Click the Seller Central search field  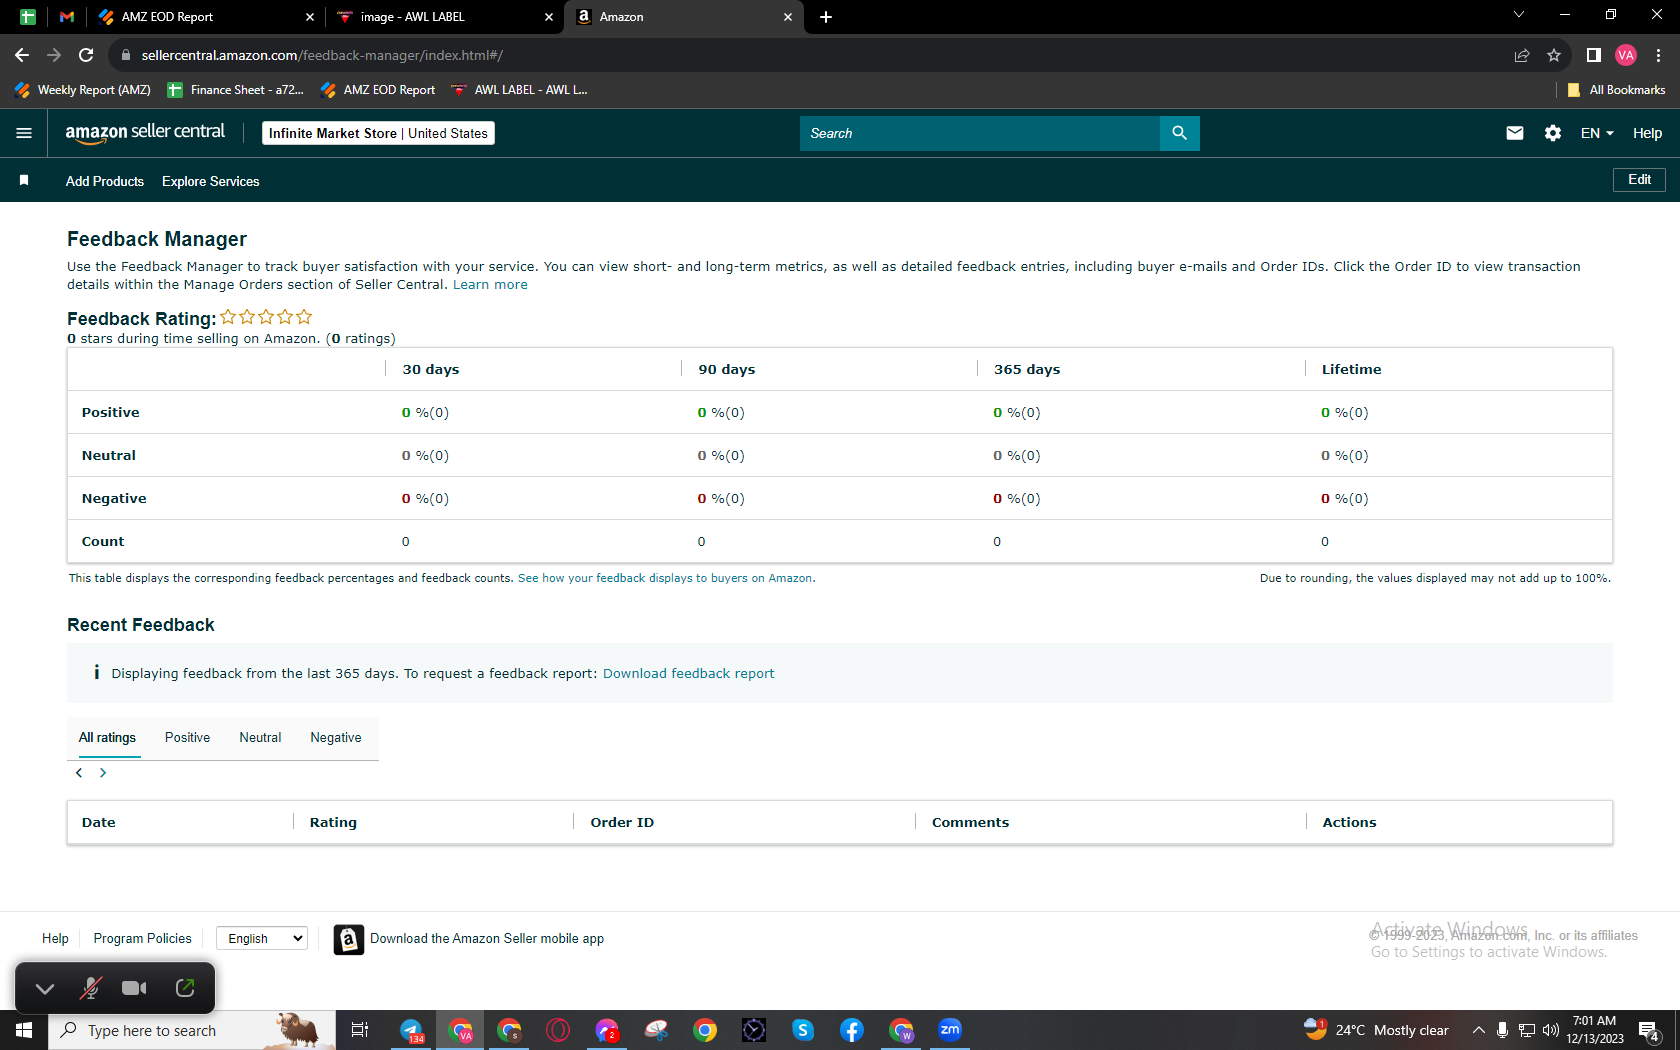coord(980,133)
